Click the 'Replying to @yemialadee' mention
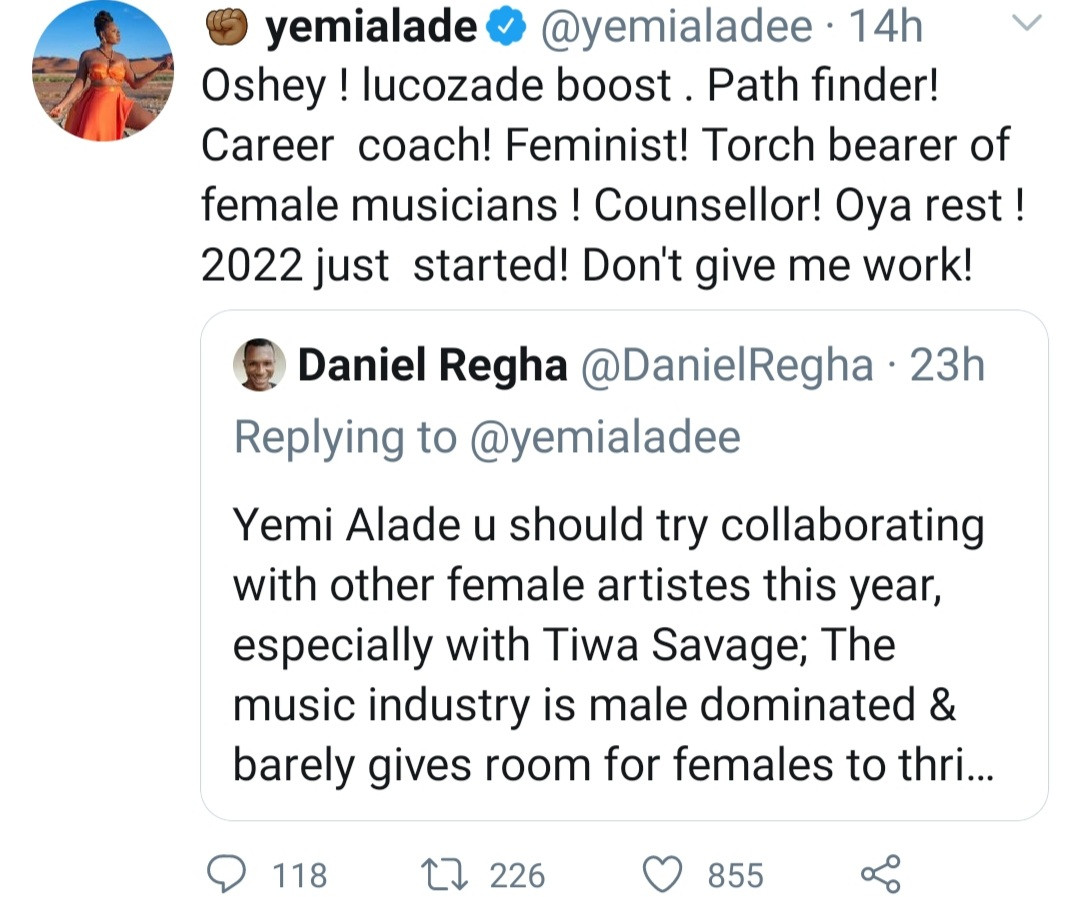 coord(605,438)
